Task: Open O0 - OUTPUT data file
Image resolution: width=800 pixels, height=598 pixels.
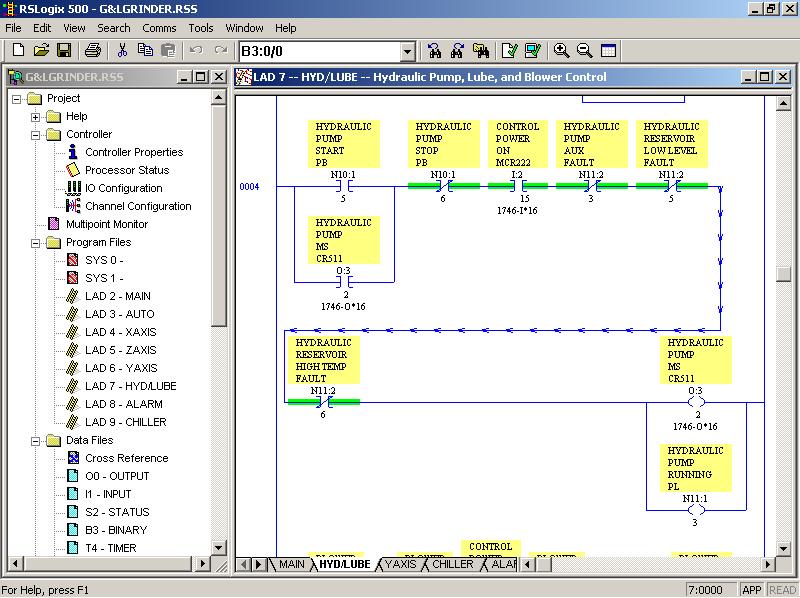Action: coord(117,476)
